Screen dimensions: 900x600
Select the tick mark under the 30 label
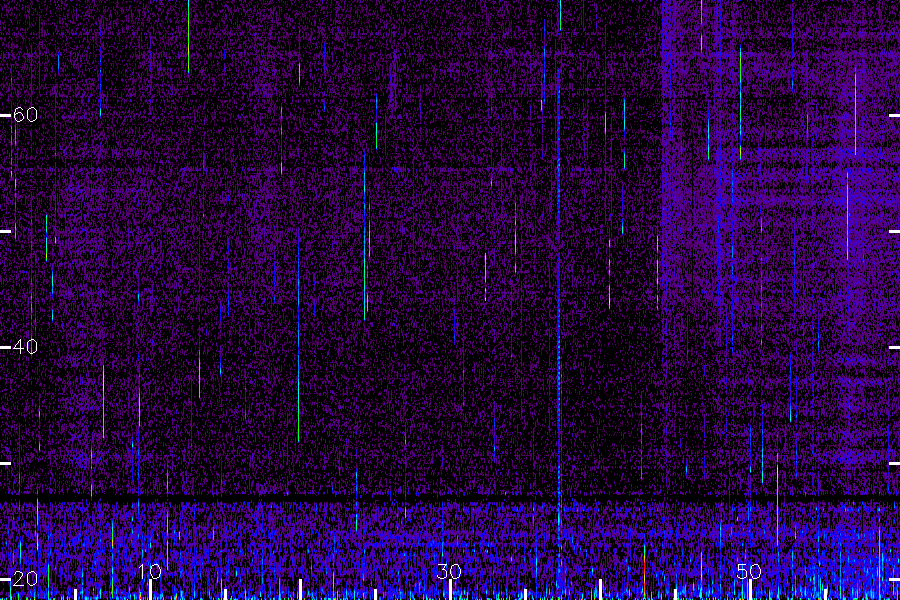450,590
